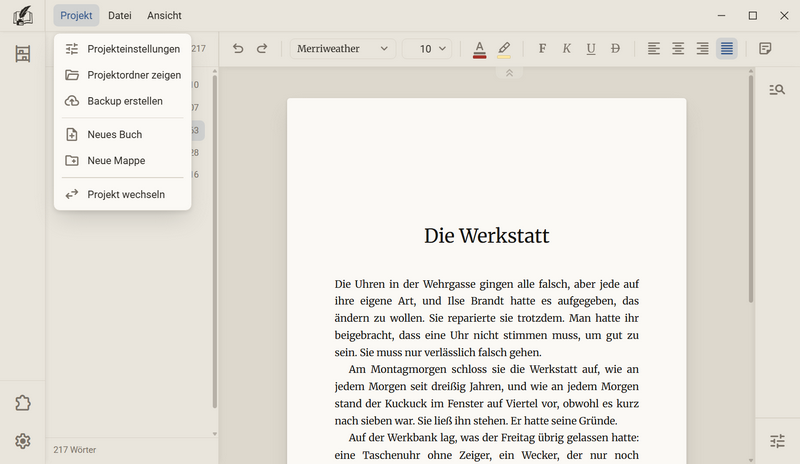The image size is (800, 464).
Task: Click the sidebar list down arrow
Action: [215, 434]
